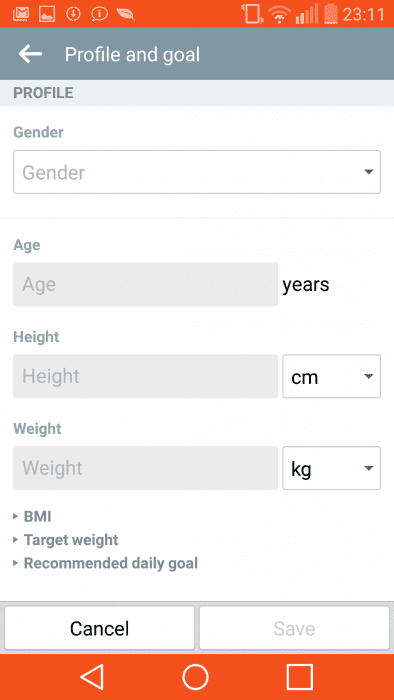Tap the Save button

[x=294, y=628]
